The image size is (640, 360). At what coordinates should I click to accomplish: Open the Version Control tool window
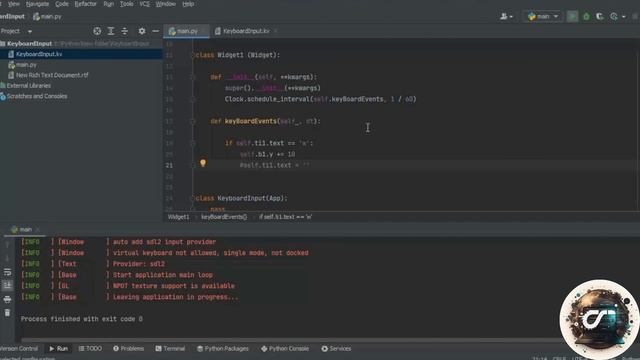click(x=19, y=349)
